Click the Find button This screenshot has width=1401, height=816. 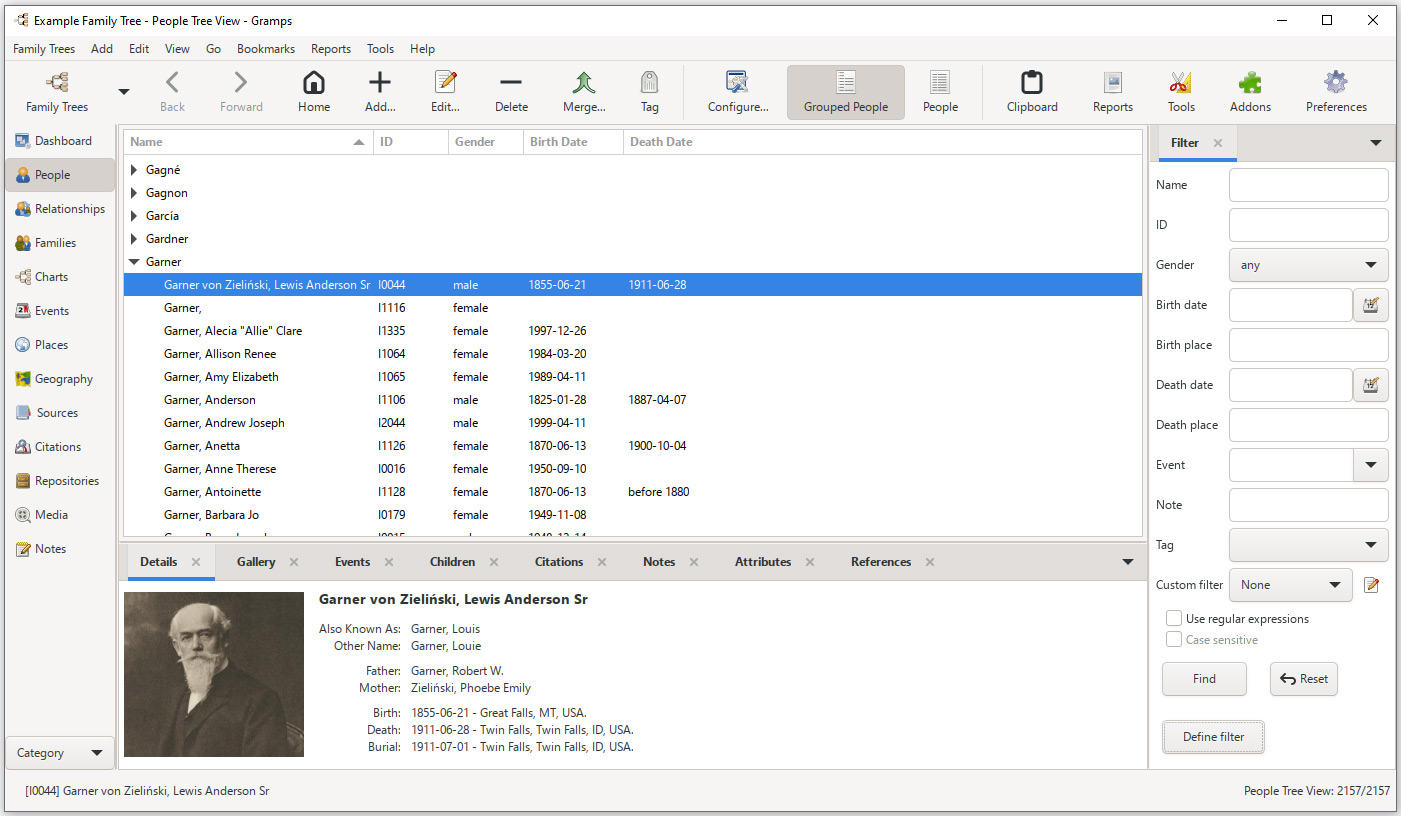click(x=1204, y=679)
